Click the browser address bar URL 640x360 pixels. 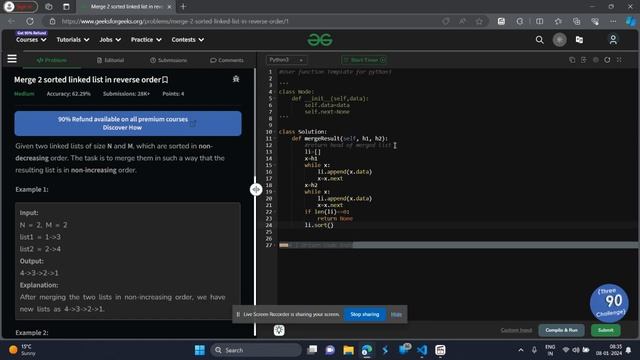tap(175, 21)
